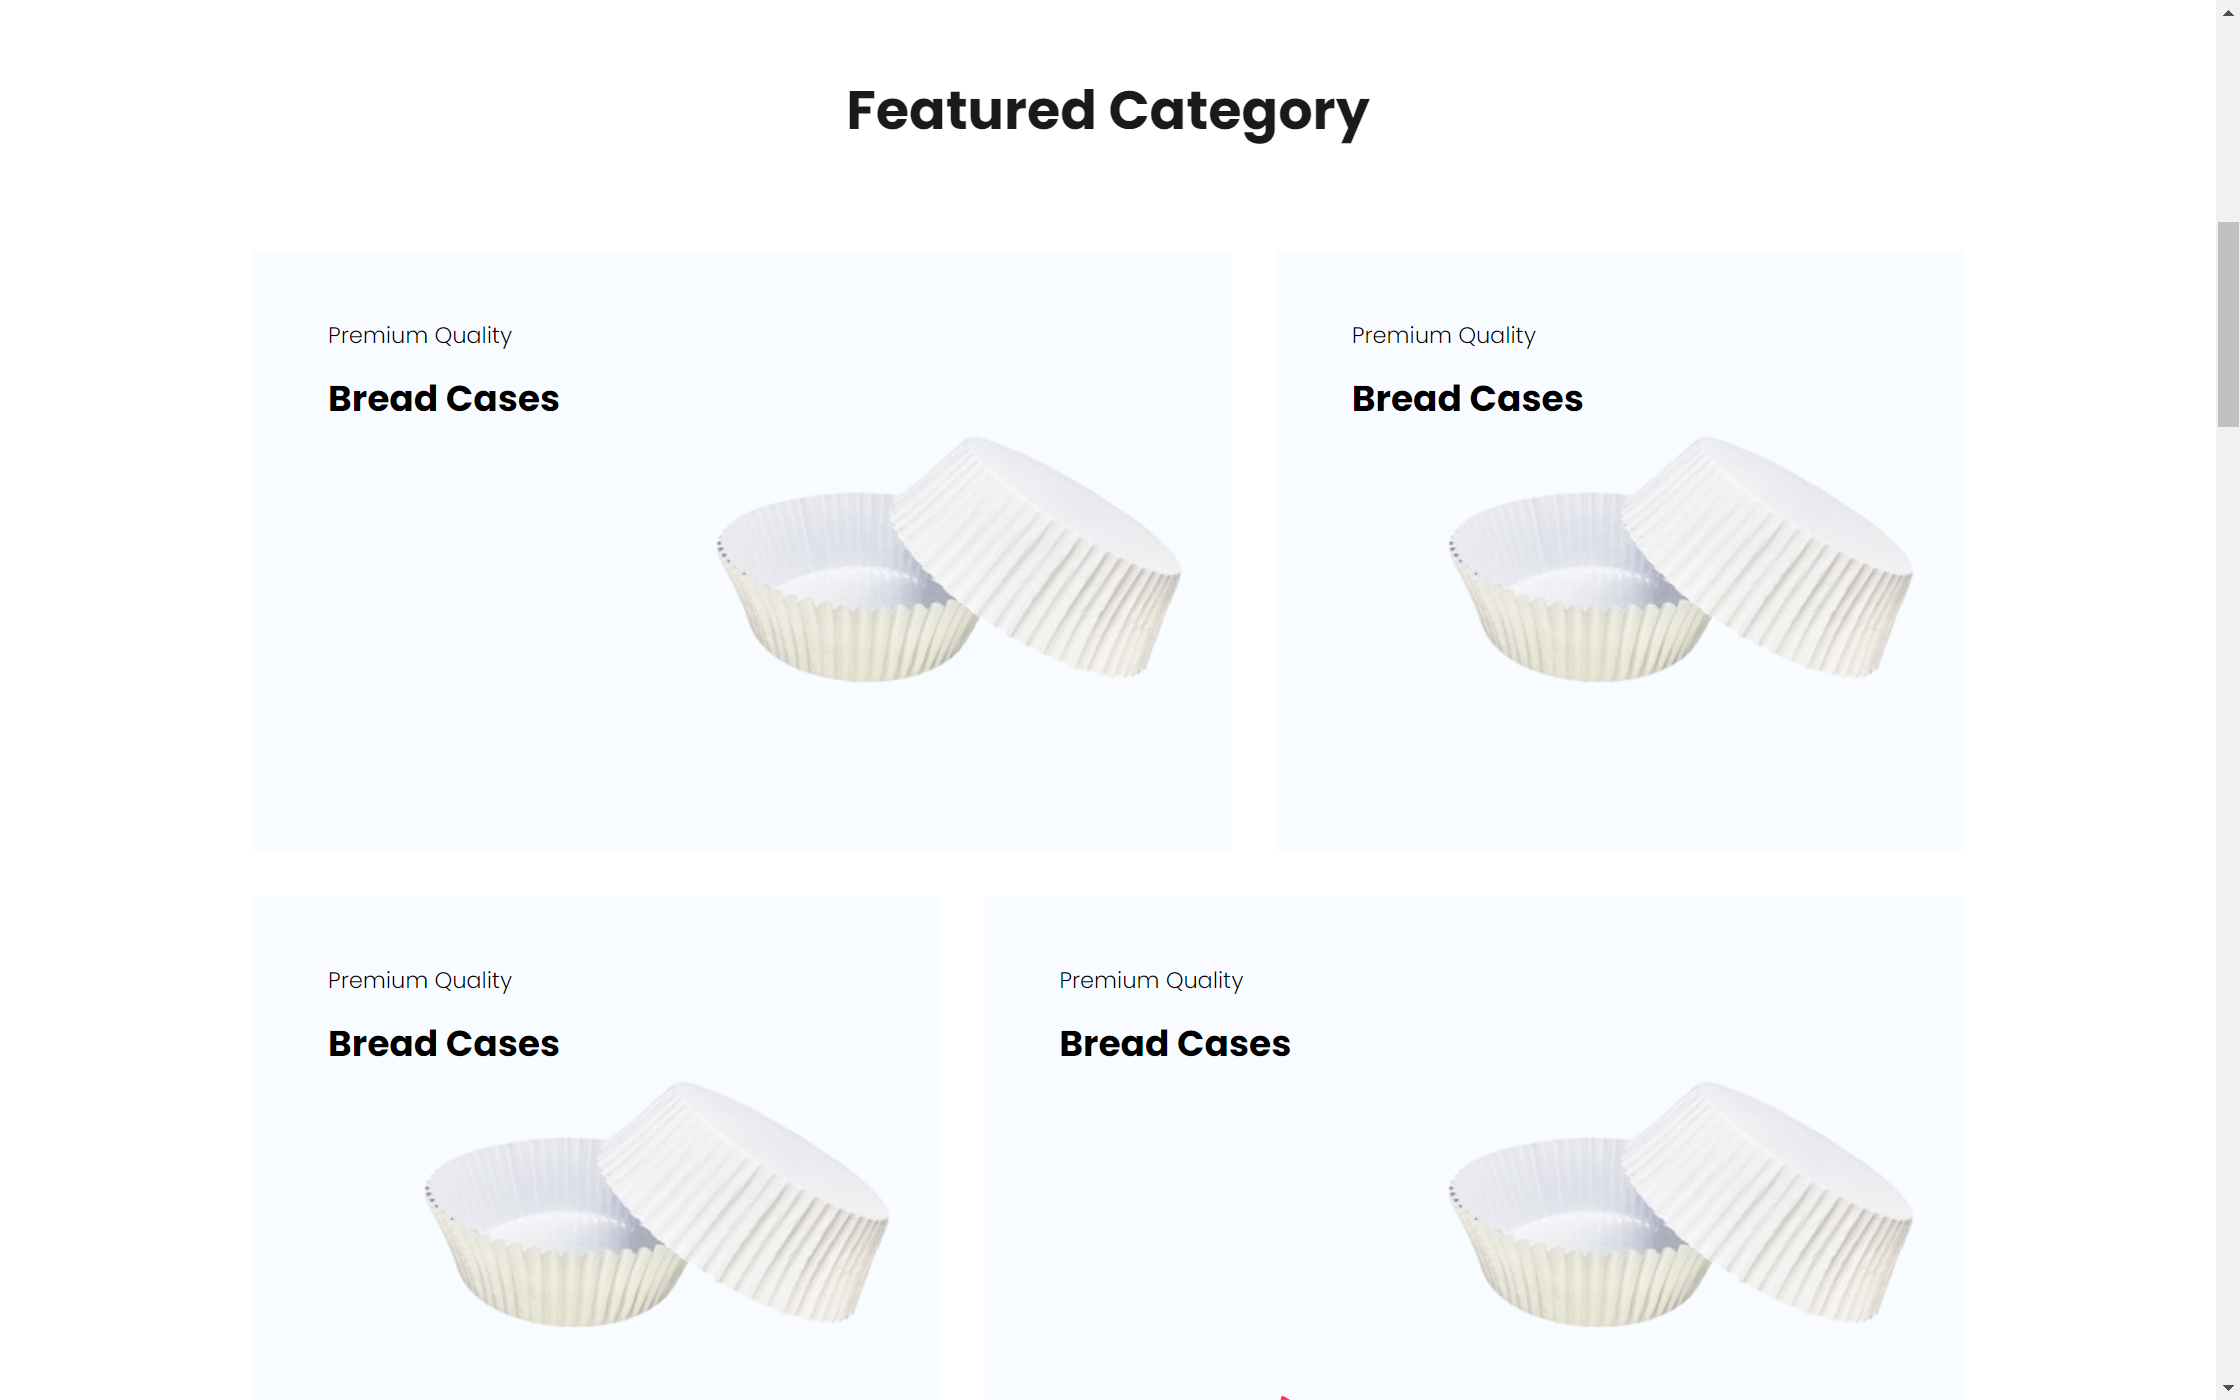Open the bottom-right card's cupcake liners image
Image resolution: width=2240 pixels, height=1400 pixels.
(x=1680, y=1203)
